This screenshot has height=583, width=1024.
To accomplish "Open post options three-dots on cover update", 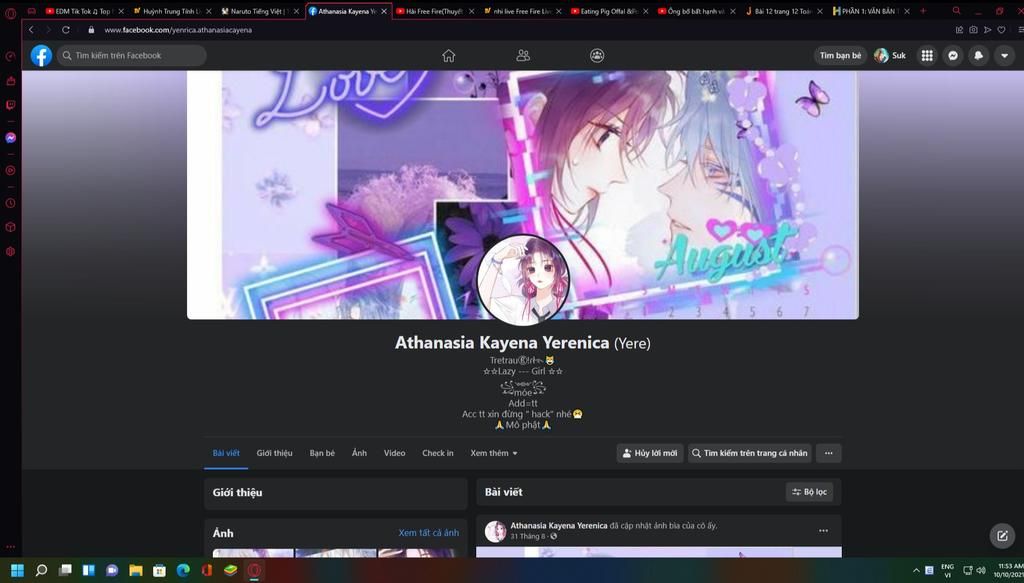I will pyautogui.click(x=823, y=531).
